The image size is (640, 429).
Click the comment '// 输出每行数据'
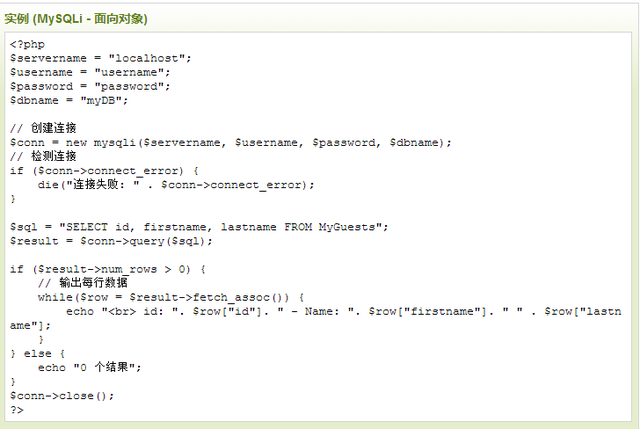click(83, 283)
